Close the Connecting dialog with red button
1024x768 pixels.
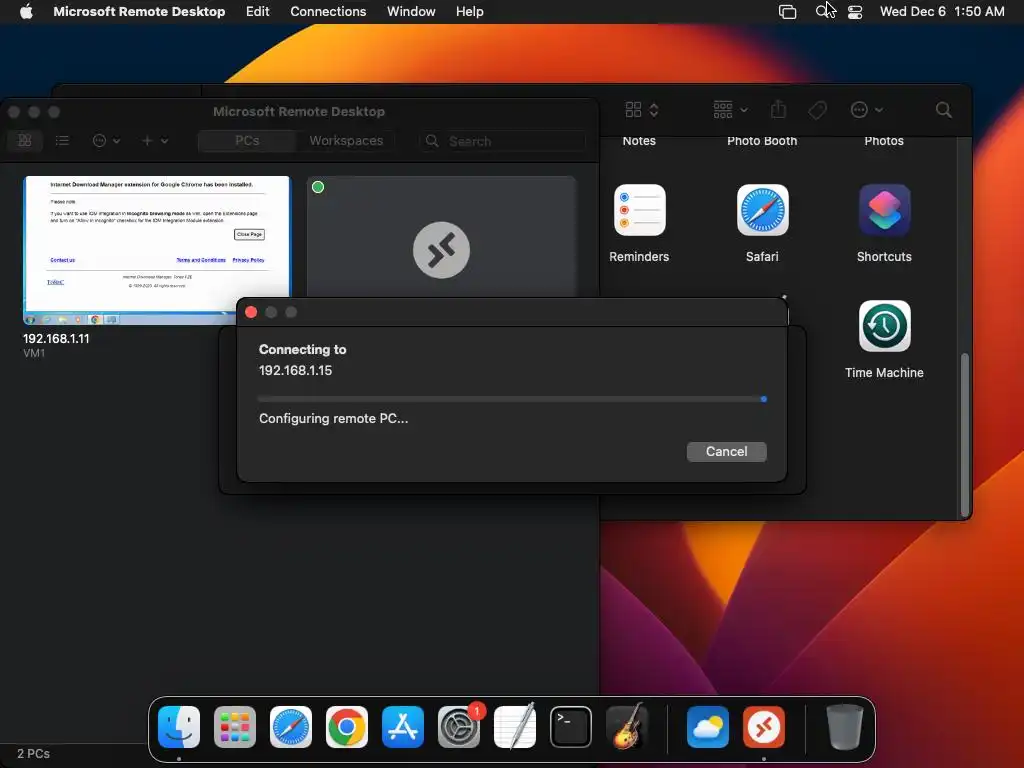pos(251,312)
